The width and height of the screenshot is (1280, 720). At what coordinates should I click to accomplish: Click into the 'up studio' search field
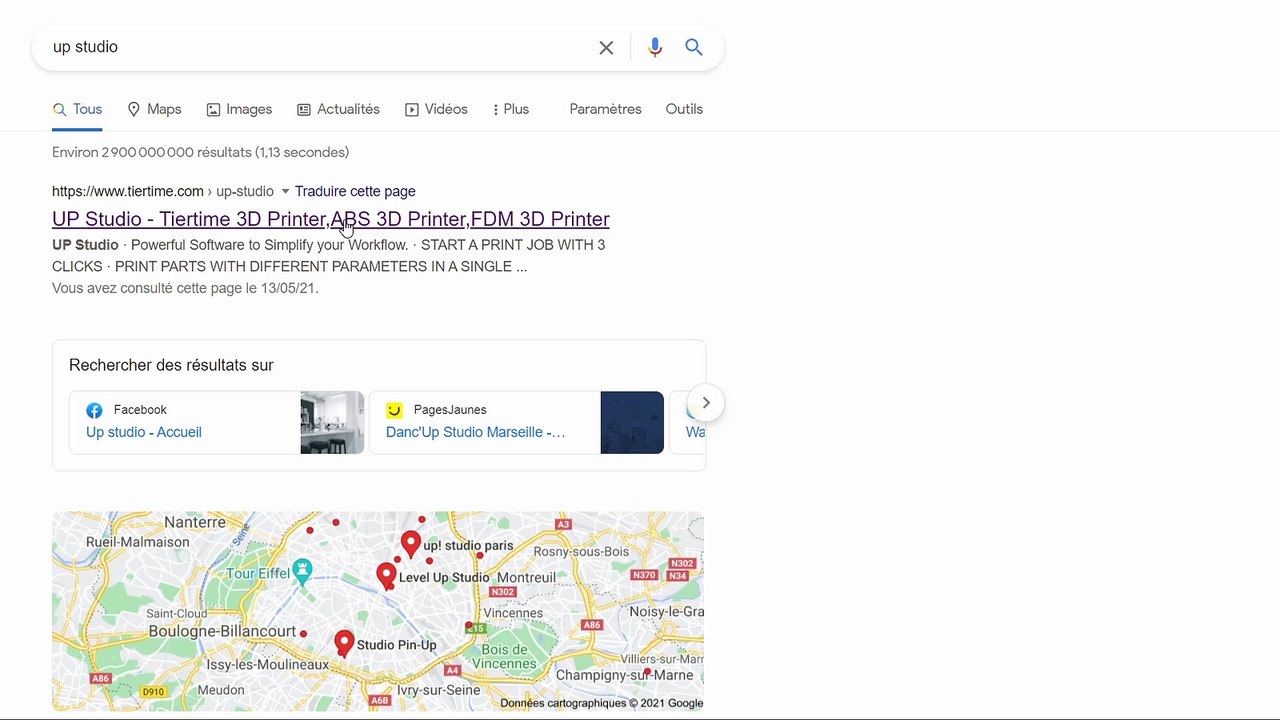[320, 48]
